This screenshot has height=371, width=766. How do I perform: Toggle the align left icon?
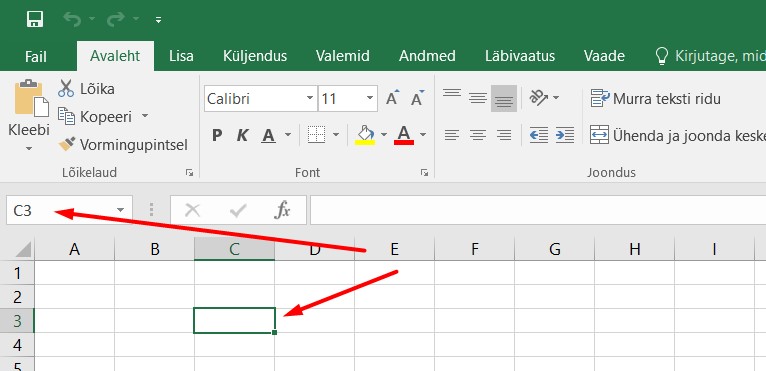452,134
